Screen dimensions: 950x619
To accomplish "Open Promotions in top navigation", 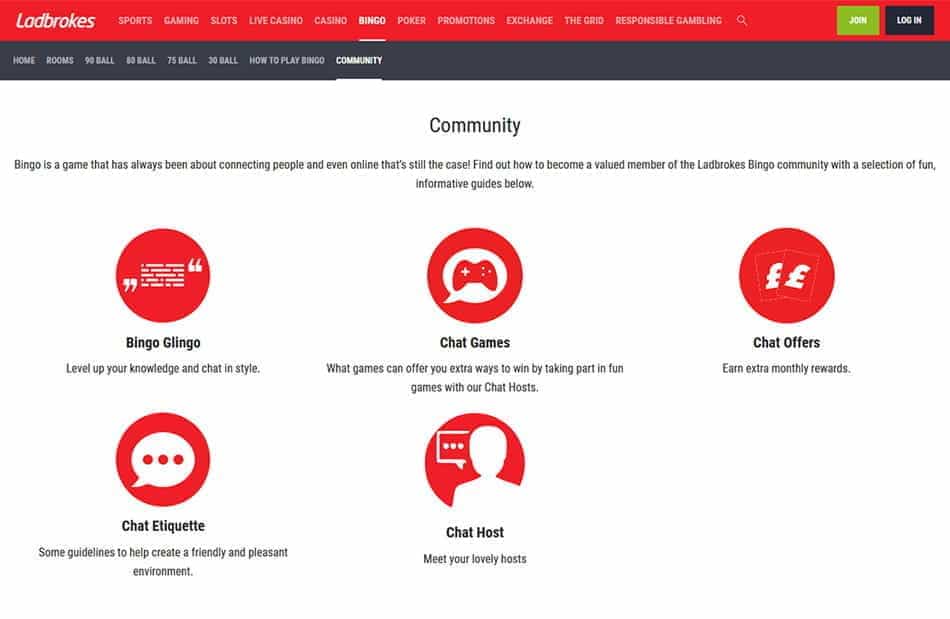I will click(466, 21).
